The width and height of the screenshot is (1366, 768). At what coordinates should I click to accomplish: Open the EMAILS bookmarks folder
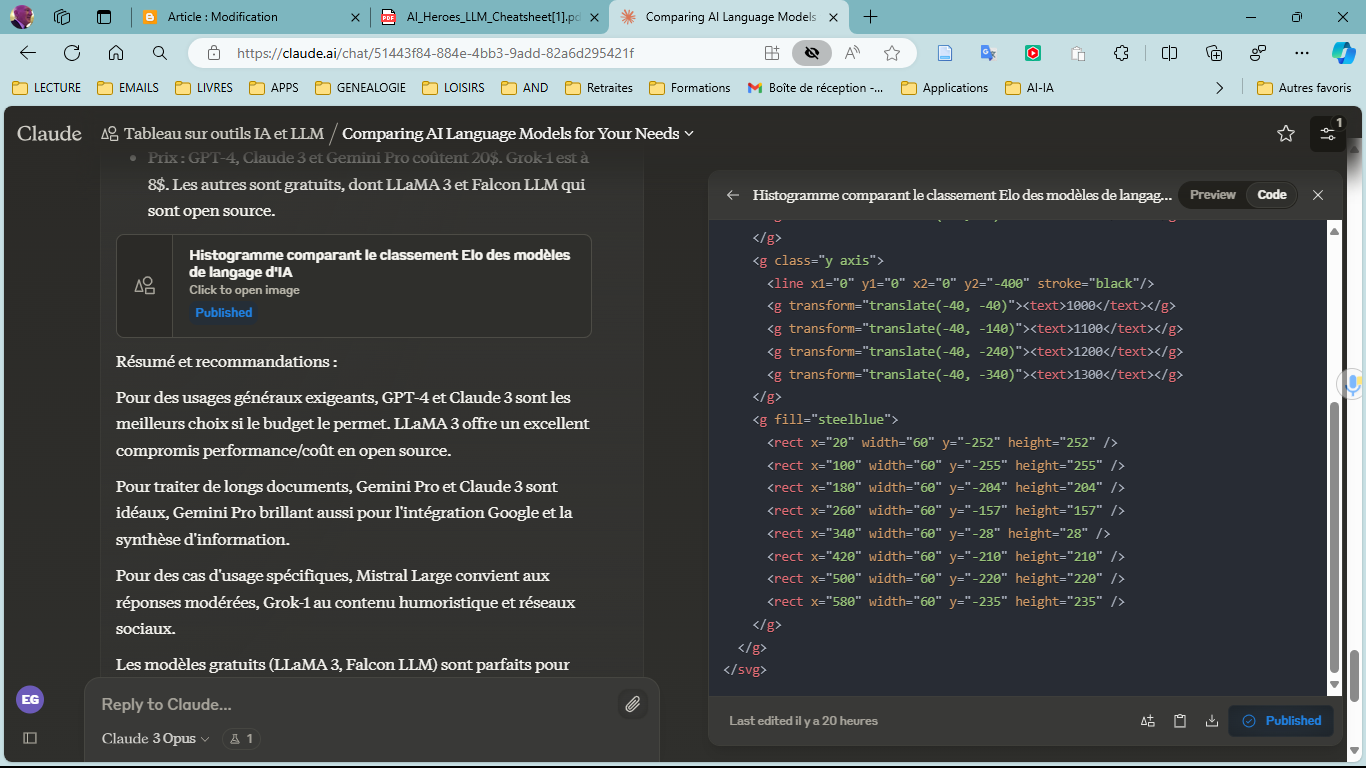128,88
